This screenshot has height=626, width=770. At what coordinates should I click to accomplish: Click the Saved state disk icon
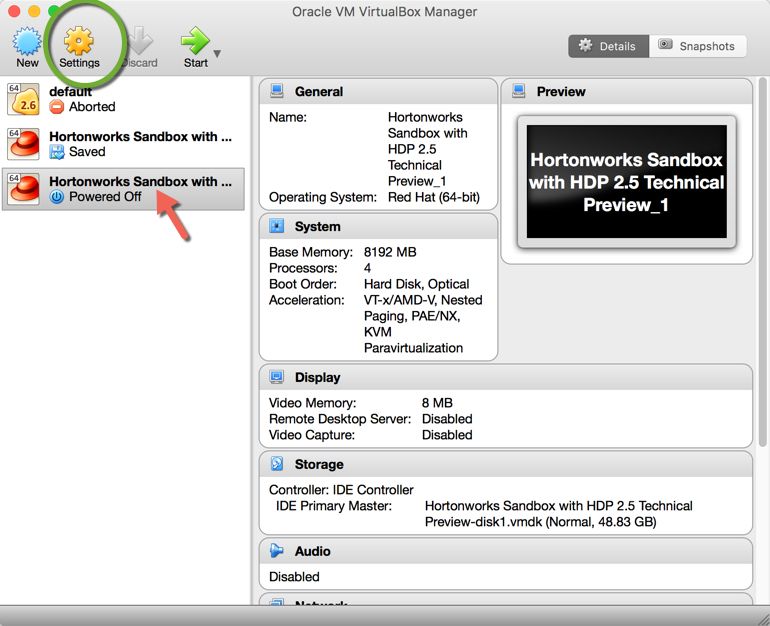(57, 152)
